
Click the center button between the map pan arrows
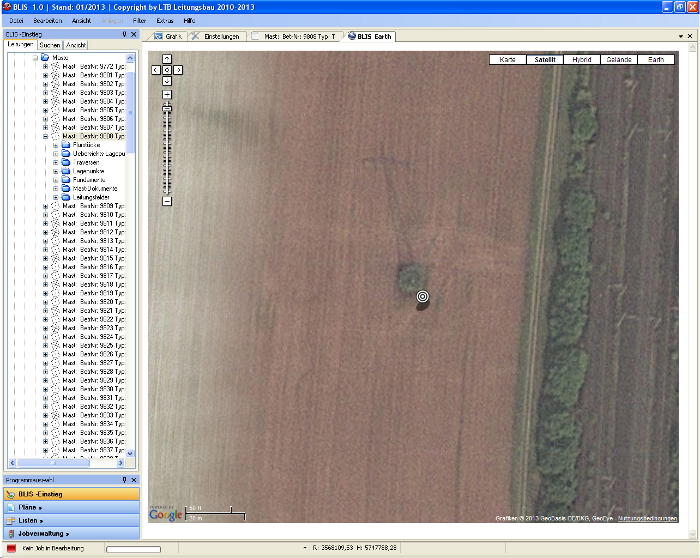pos(167,70)
